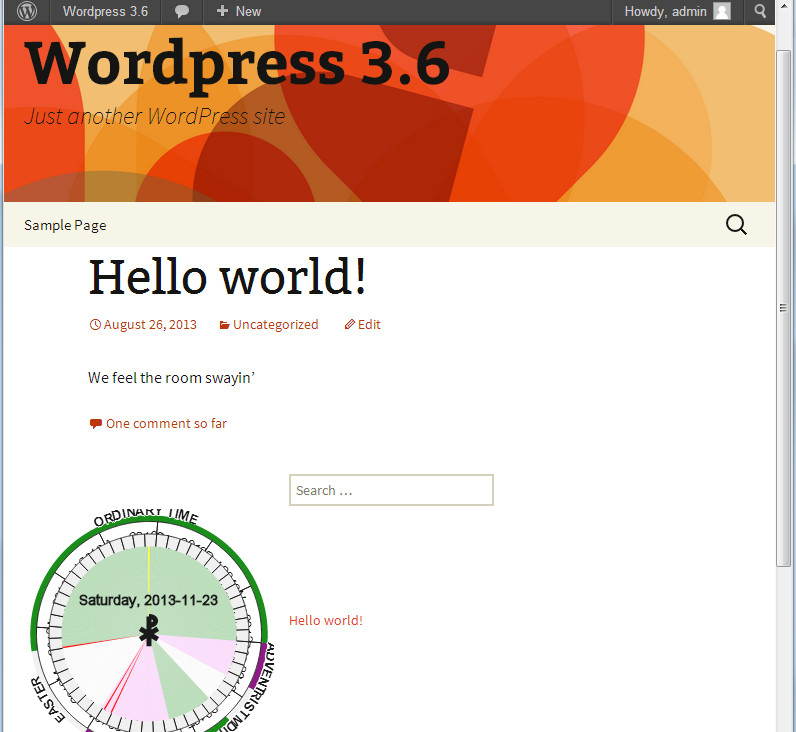Open the Sample Page menu item
Screen dimensions: 796x732
[65, 225]
